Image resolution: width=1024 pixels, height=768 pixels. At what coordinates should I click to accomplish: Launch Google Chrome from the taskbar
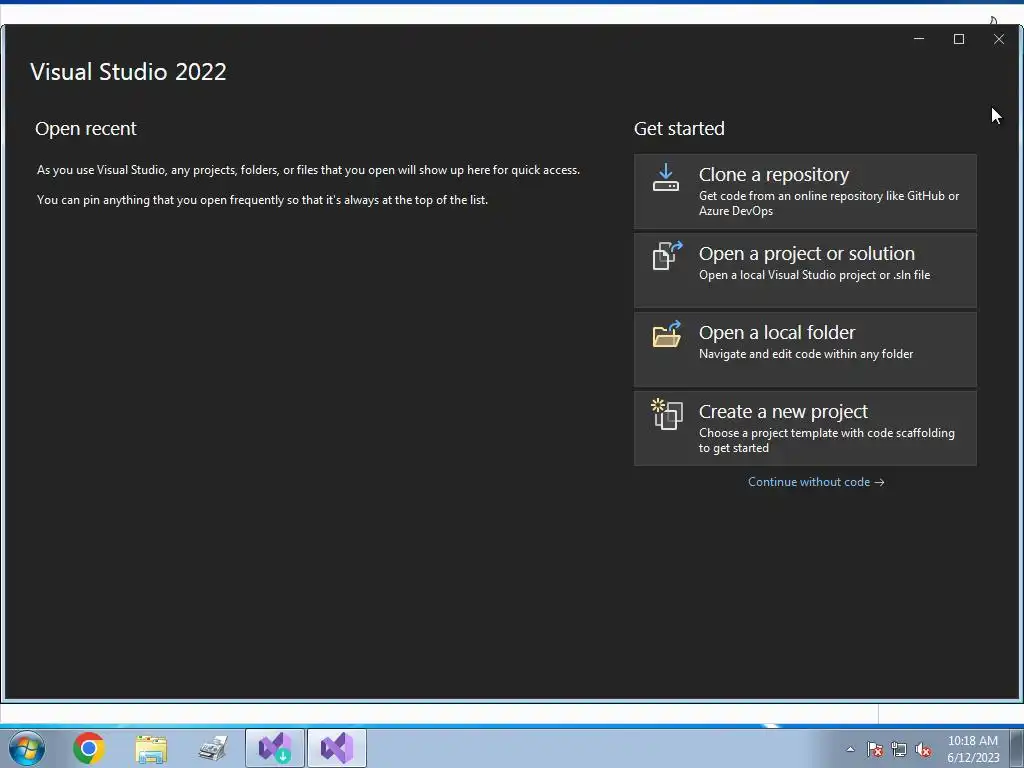pyautogui.click(x=89, y=748)
